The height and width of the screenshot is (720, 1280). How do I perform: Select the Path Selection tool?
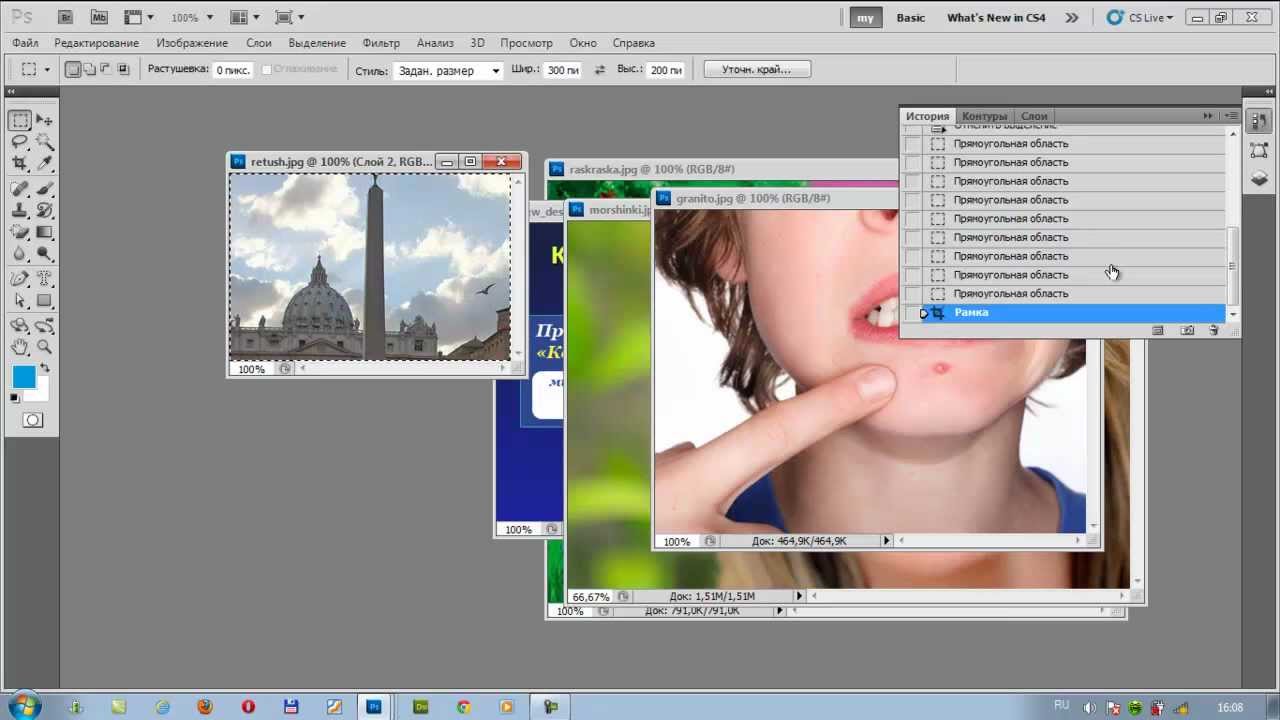(20, 301)
